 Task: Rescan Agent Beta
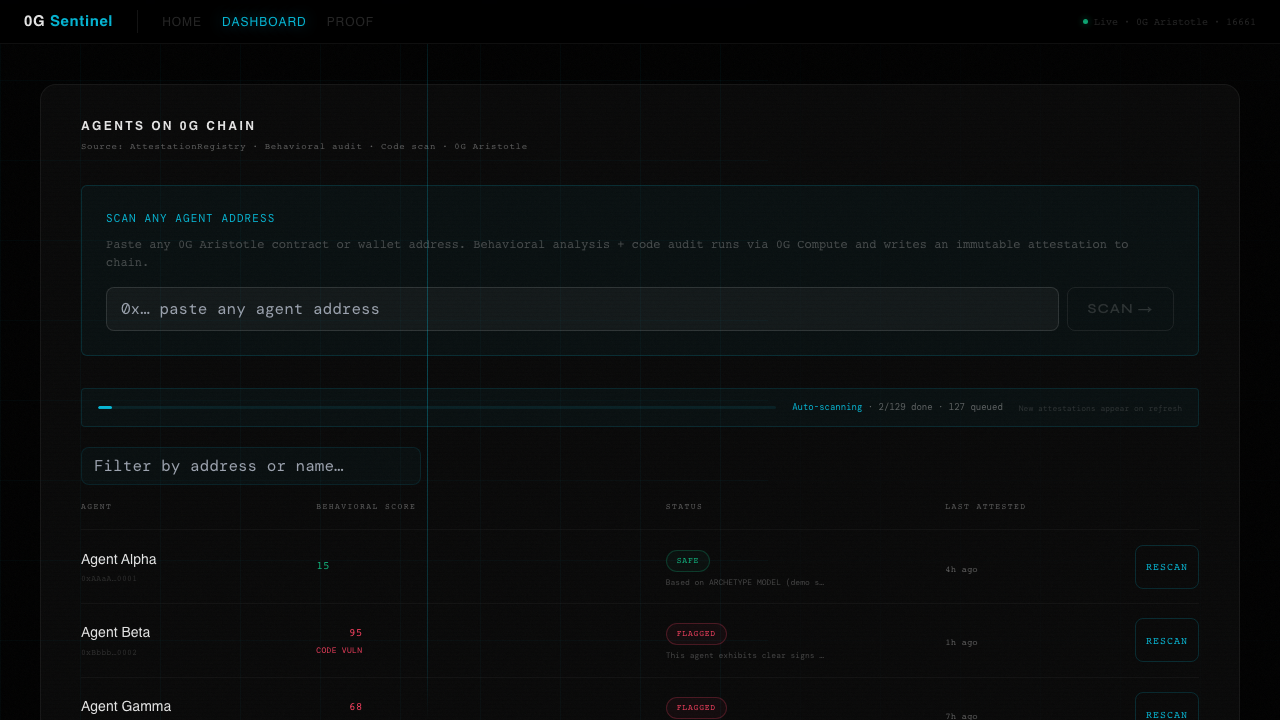coord(1167,640)
